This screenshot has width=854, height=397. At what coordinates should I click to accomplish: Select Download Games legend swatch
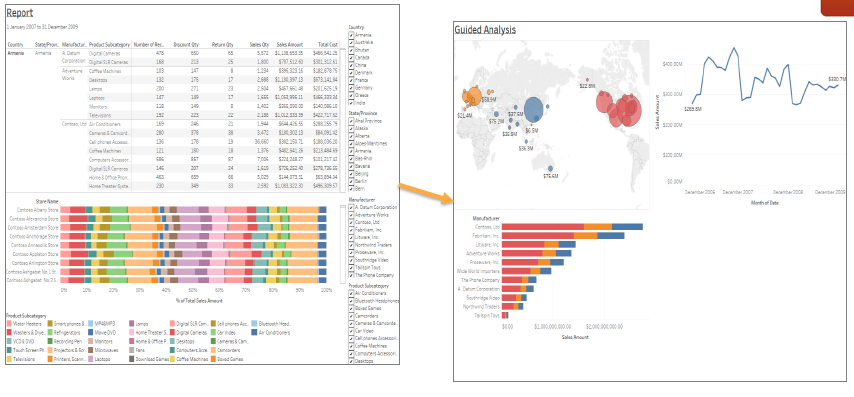[132, 359]
